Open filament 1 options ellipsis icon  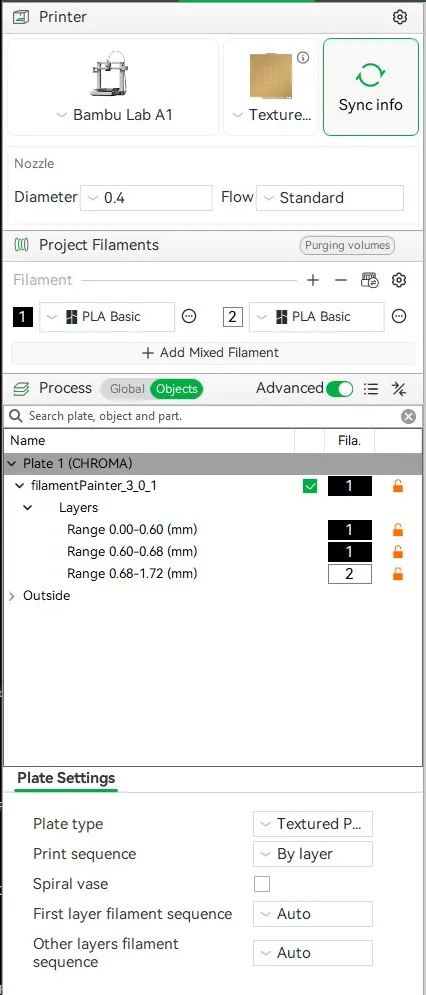point(189,316)
